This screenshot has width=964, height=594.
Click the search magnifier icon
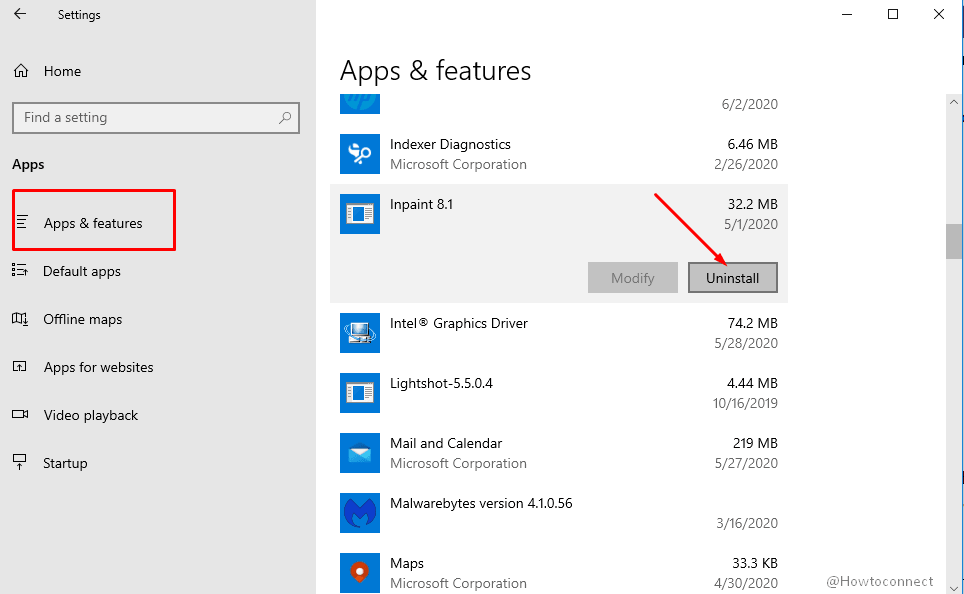pyautogui.click(x=285, y=117)
